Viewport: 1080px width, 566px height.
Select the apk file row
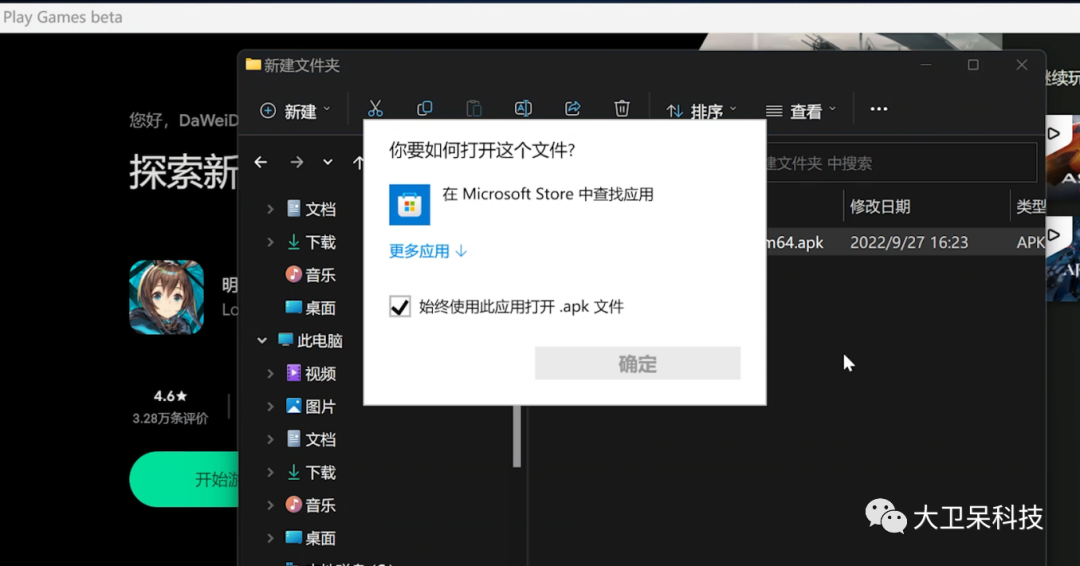(x=905, y=242)
